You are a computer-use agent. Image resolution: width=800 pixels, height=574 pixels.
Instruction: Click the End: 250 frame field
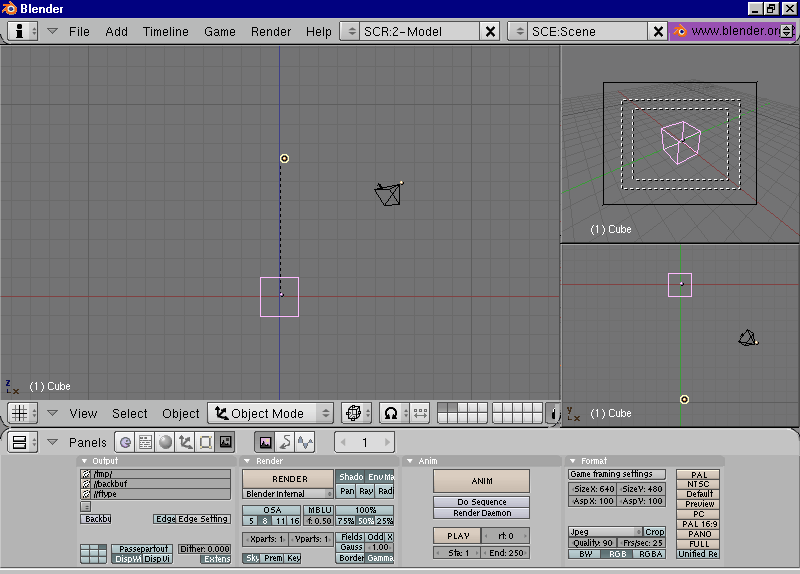506,553
